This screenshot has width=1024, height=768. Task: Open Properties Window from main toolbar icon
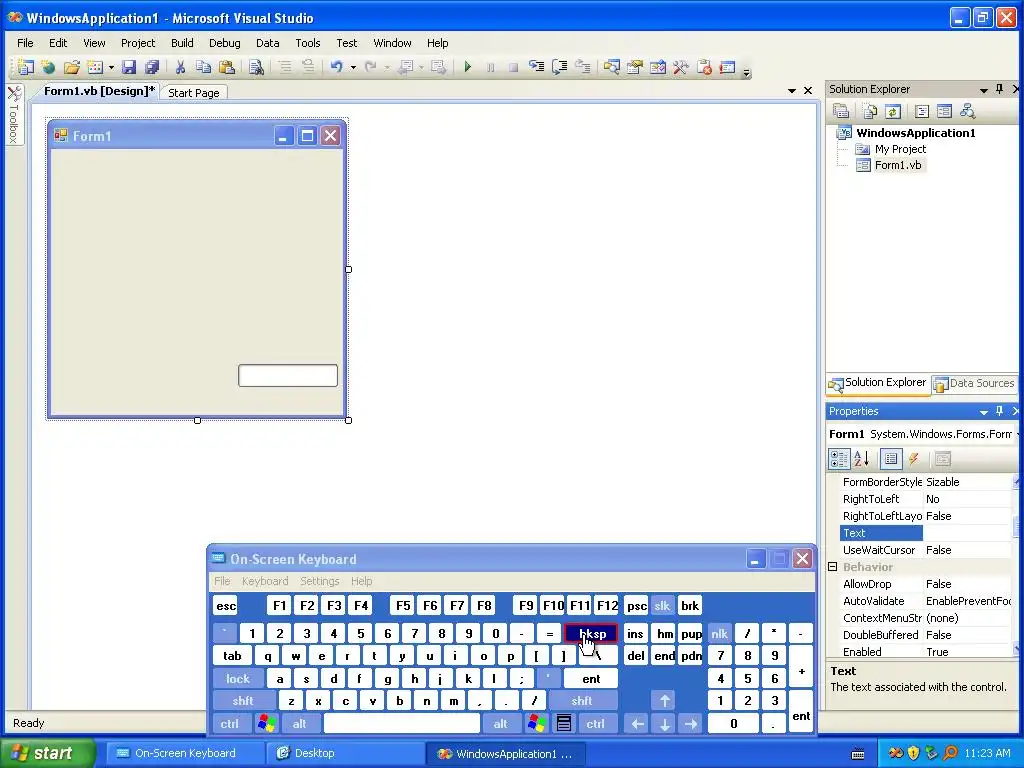(634, 67)
